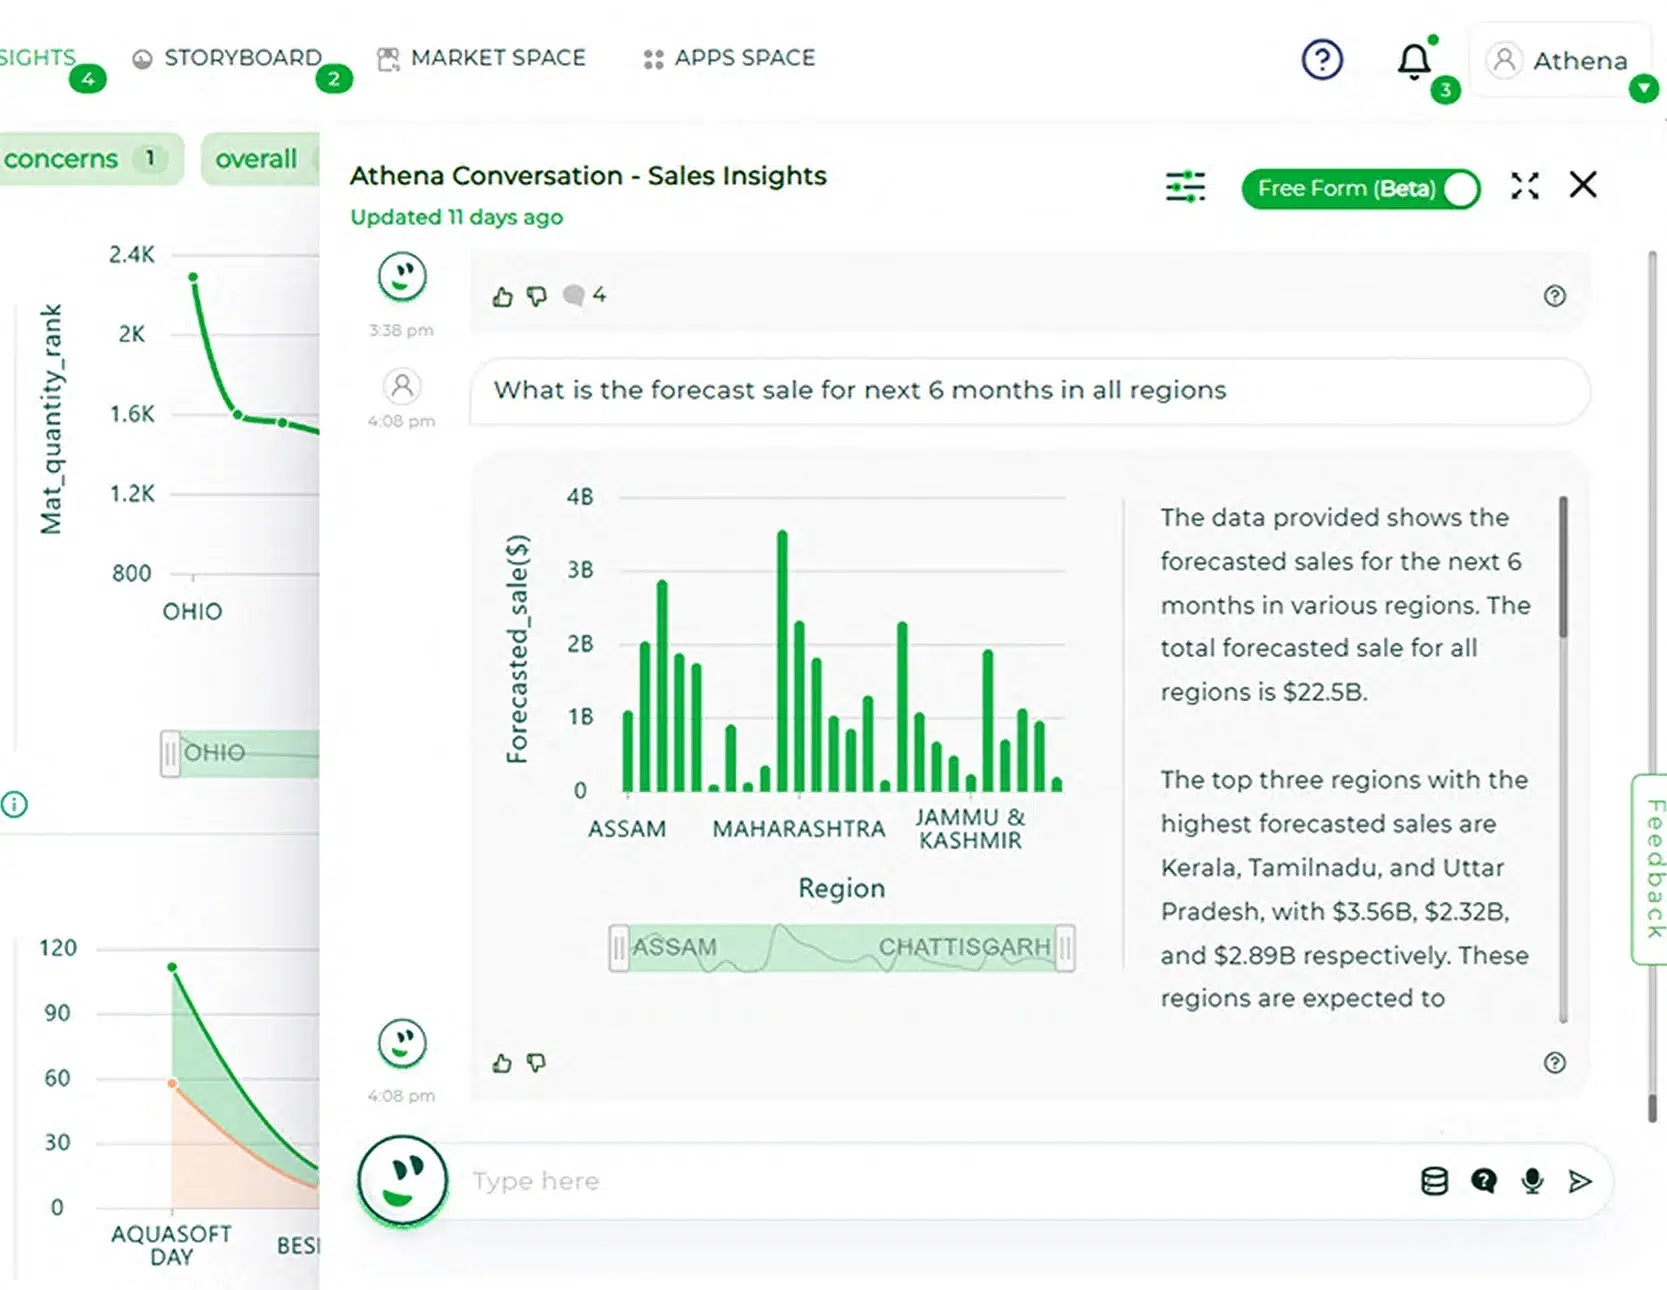This screenshot has width=1667, height=1290.
Task: Click the left handle of the Region range slider
Action: [619, 948]
